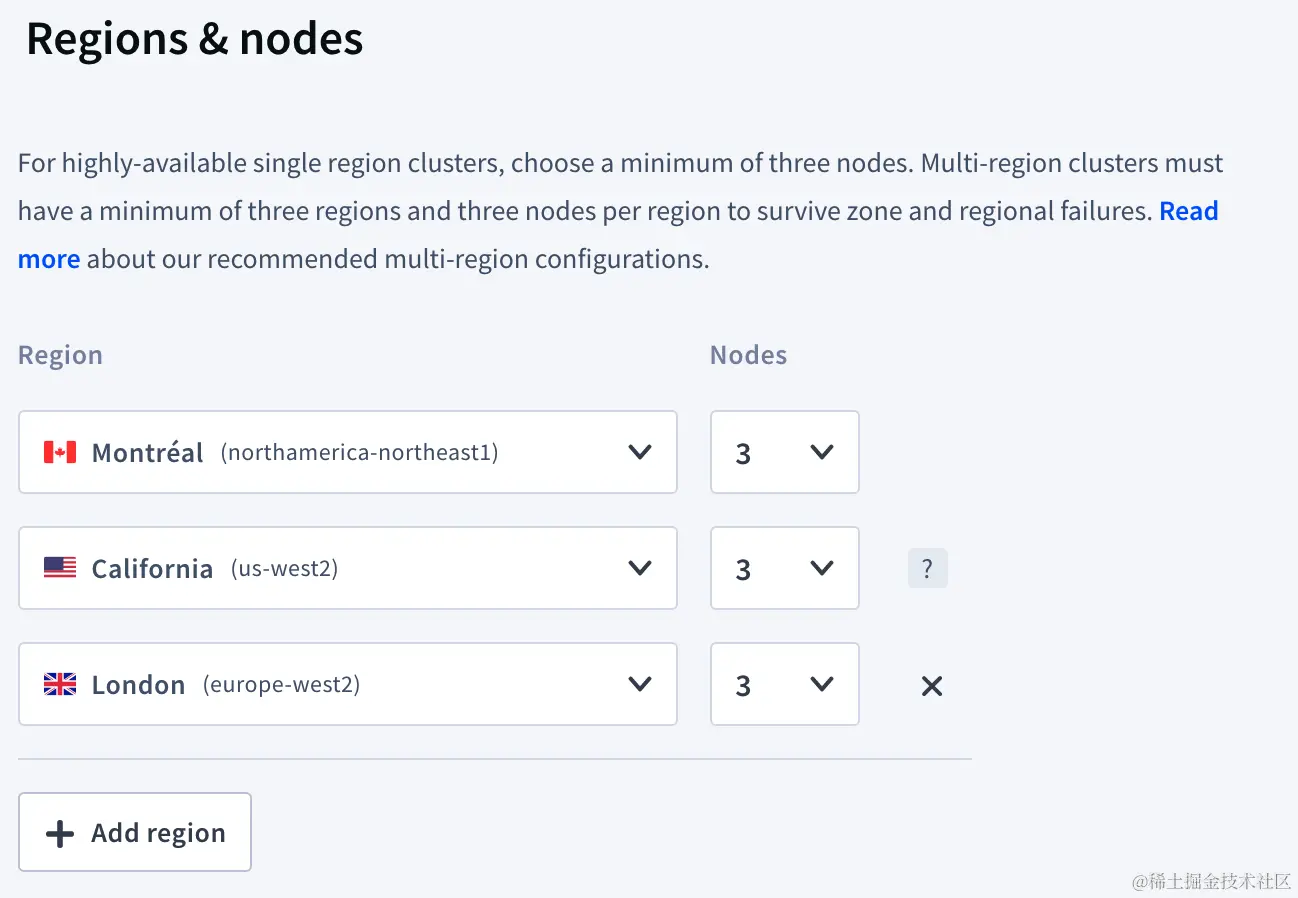Change the node count for London

coord(785,684)
